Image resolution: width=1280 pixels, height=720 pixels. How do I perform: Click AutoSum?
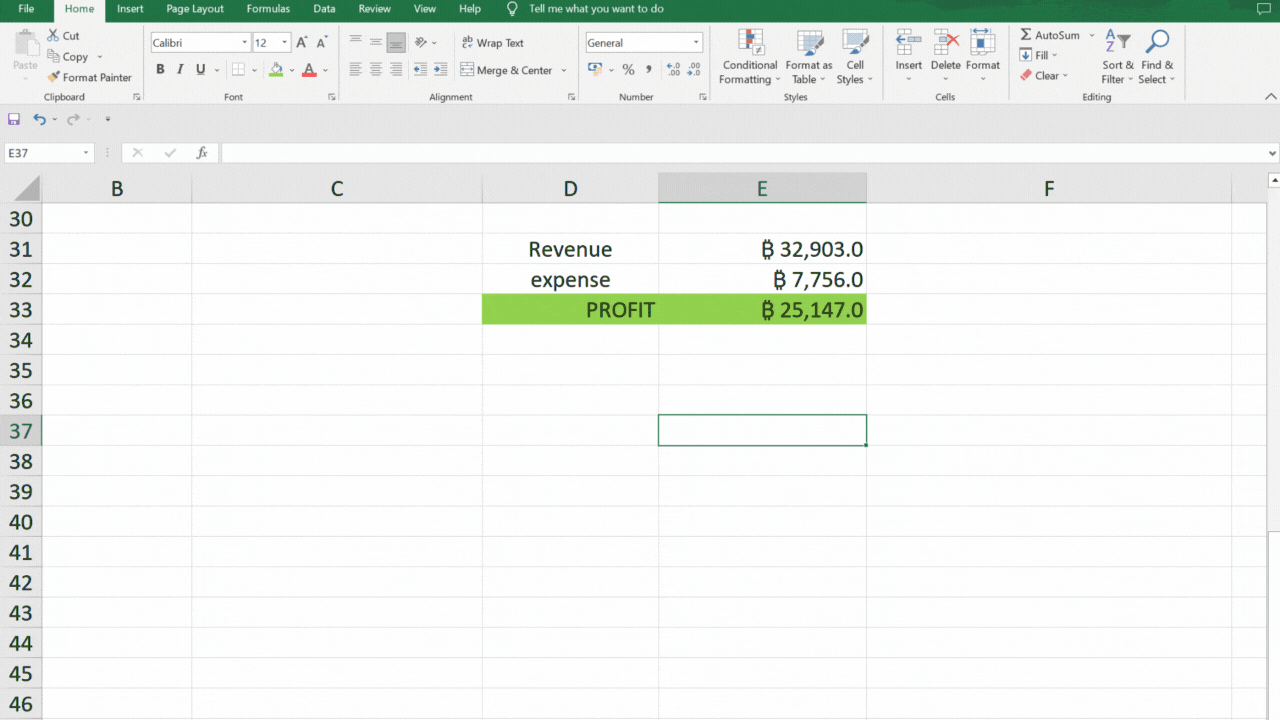coord(1049,35)
